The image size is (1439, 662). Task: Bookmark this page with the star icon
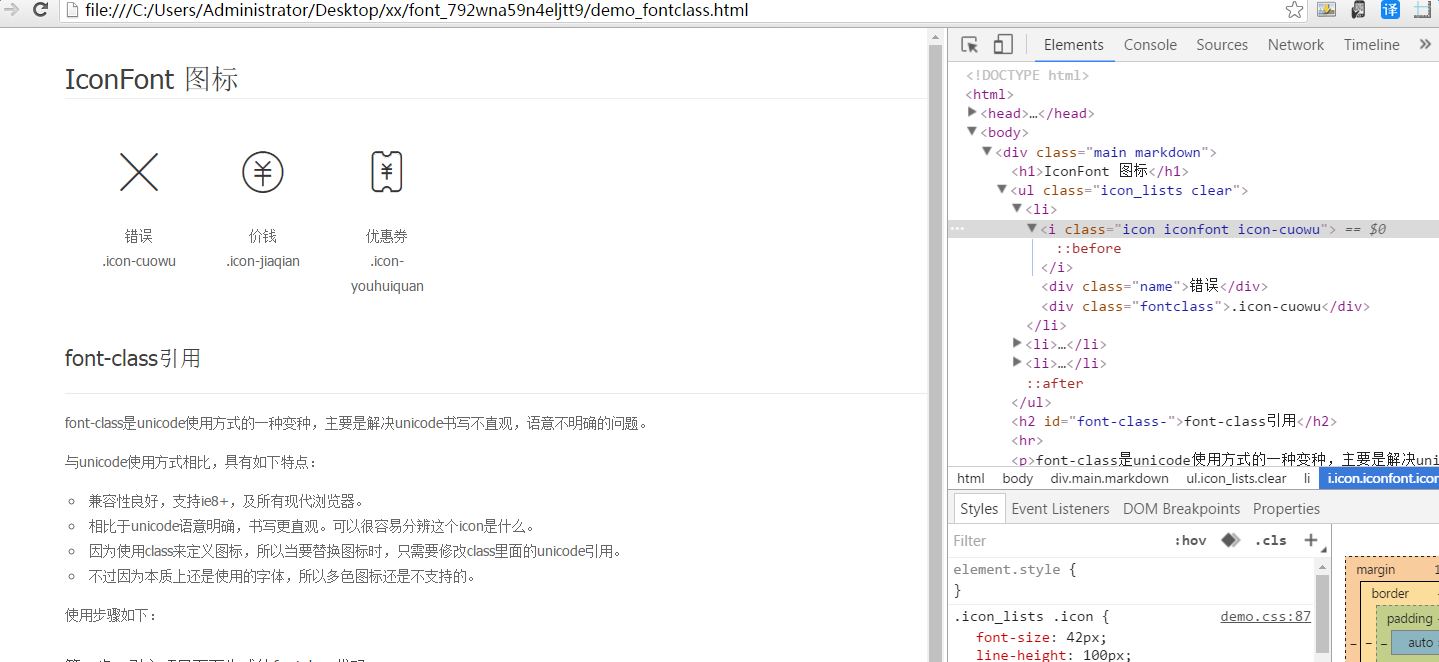pyautogui.click(x=1294, y=11)
